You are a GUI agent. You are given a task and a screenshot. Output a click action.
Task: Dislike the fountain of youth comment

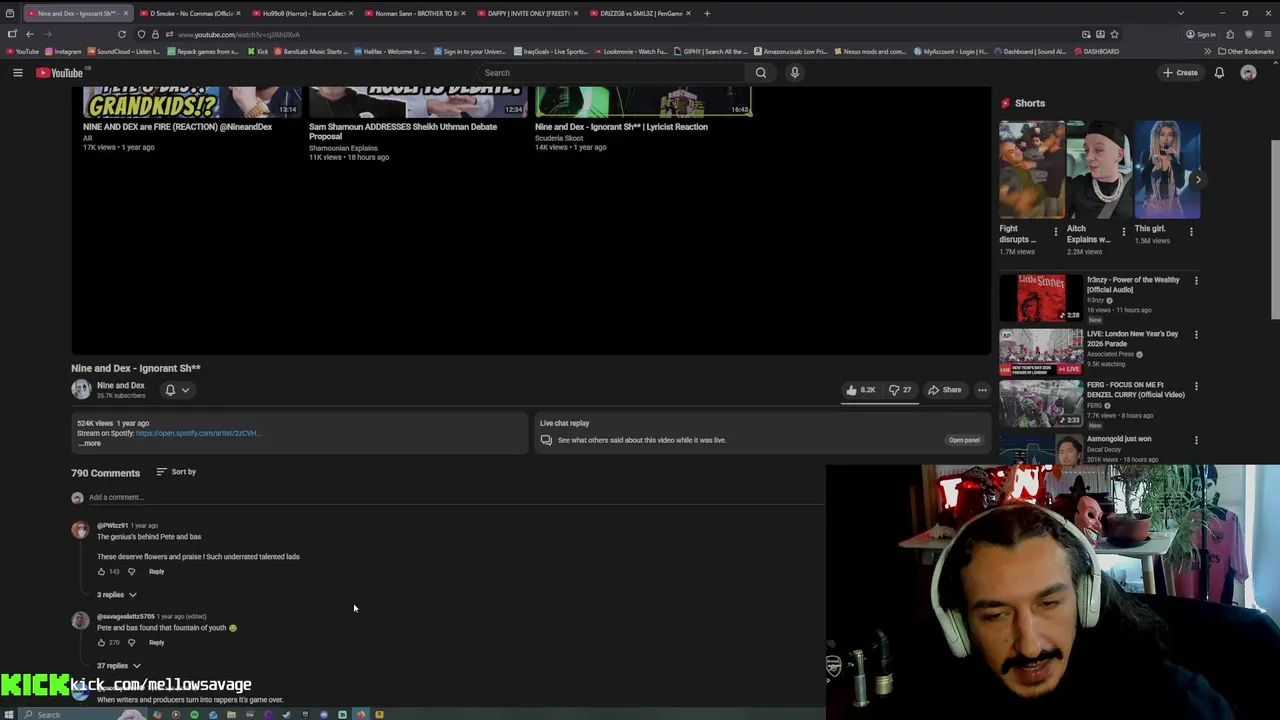pos(131,643)
